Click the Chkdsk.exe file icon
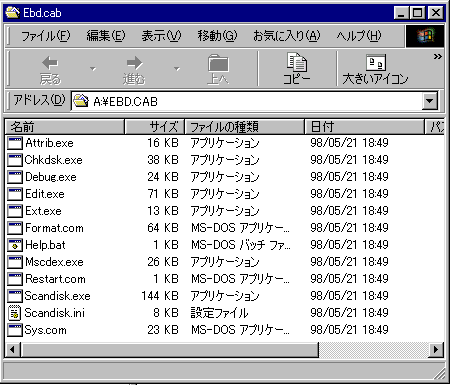 (x=15, y=160)
